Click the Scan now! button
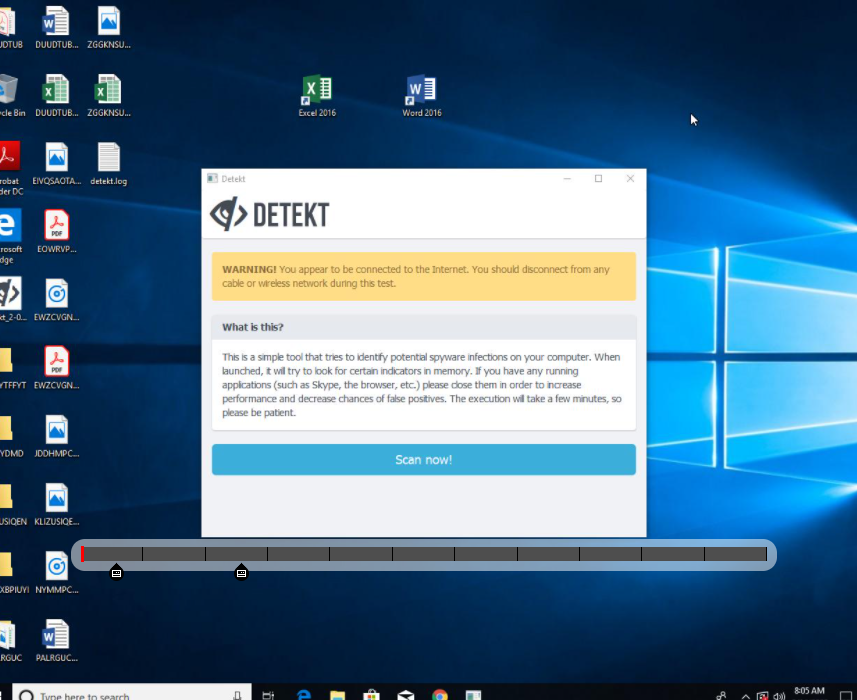 (x=423, y=460)
